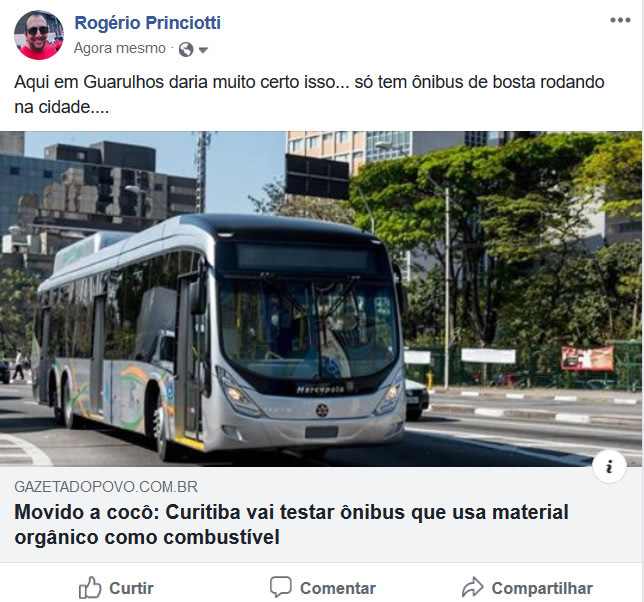Open the Rogério Princiotti profile name link

(x=147, y=23)
